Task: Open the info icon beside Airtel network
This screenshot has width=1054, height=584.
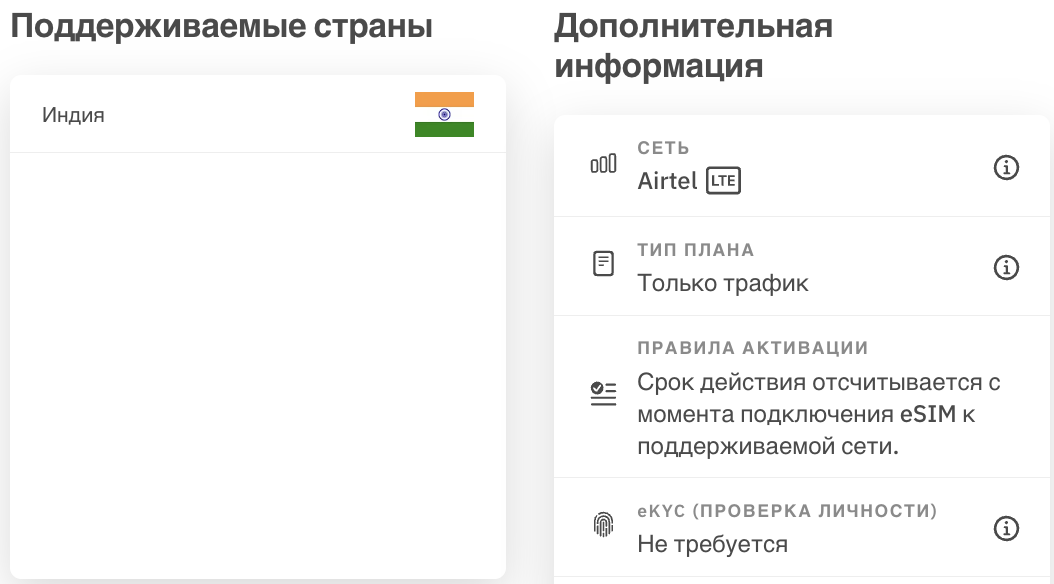Action: pos(1006,167)
